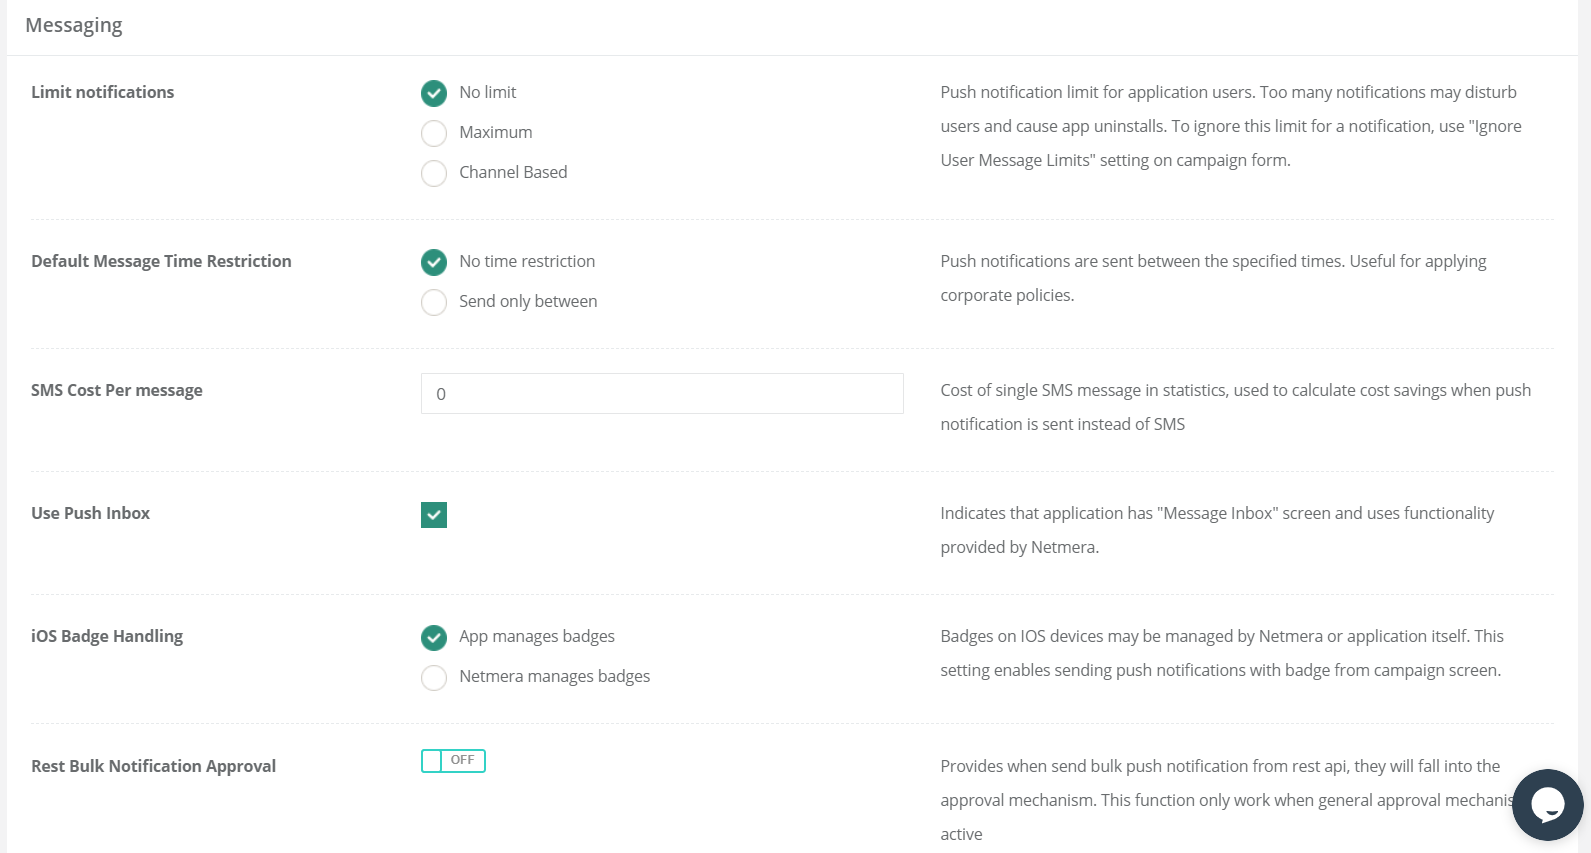The image size is (1591, 853).
Task: Uncheck the Use Push Inbox checkbox
Action: [434, 515]
